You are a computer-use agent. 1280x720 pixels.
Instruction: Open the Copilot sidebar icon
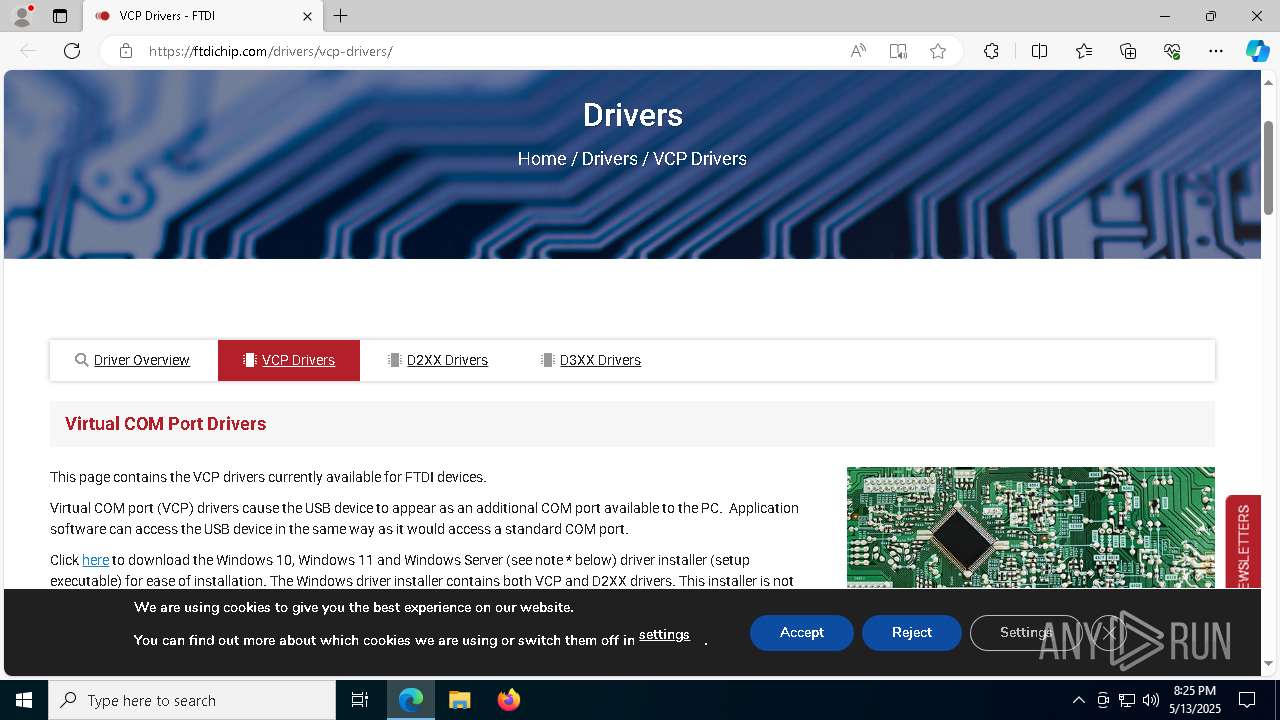pos(1257,51)
